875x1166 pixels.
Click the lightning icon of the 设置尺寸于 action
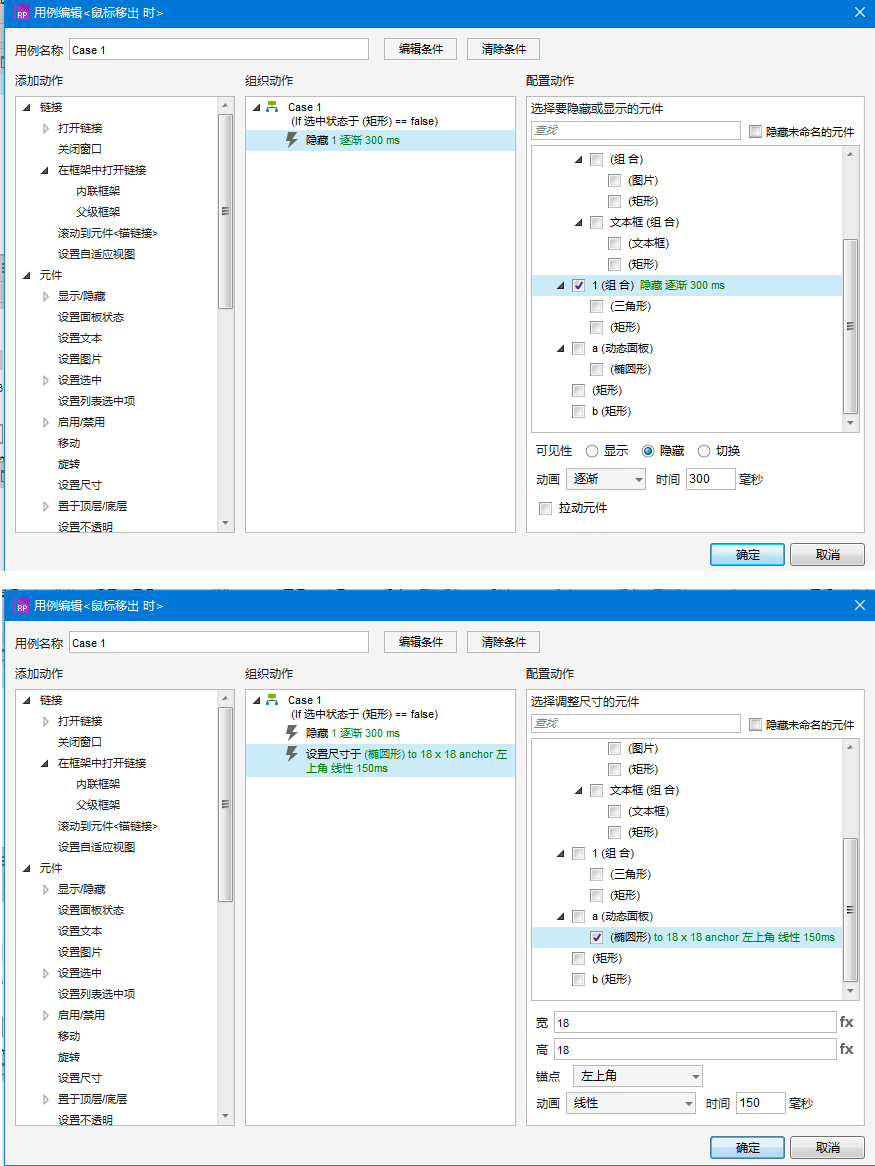[292, 754]
